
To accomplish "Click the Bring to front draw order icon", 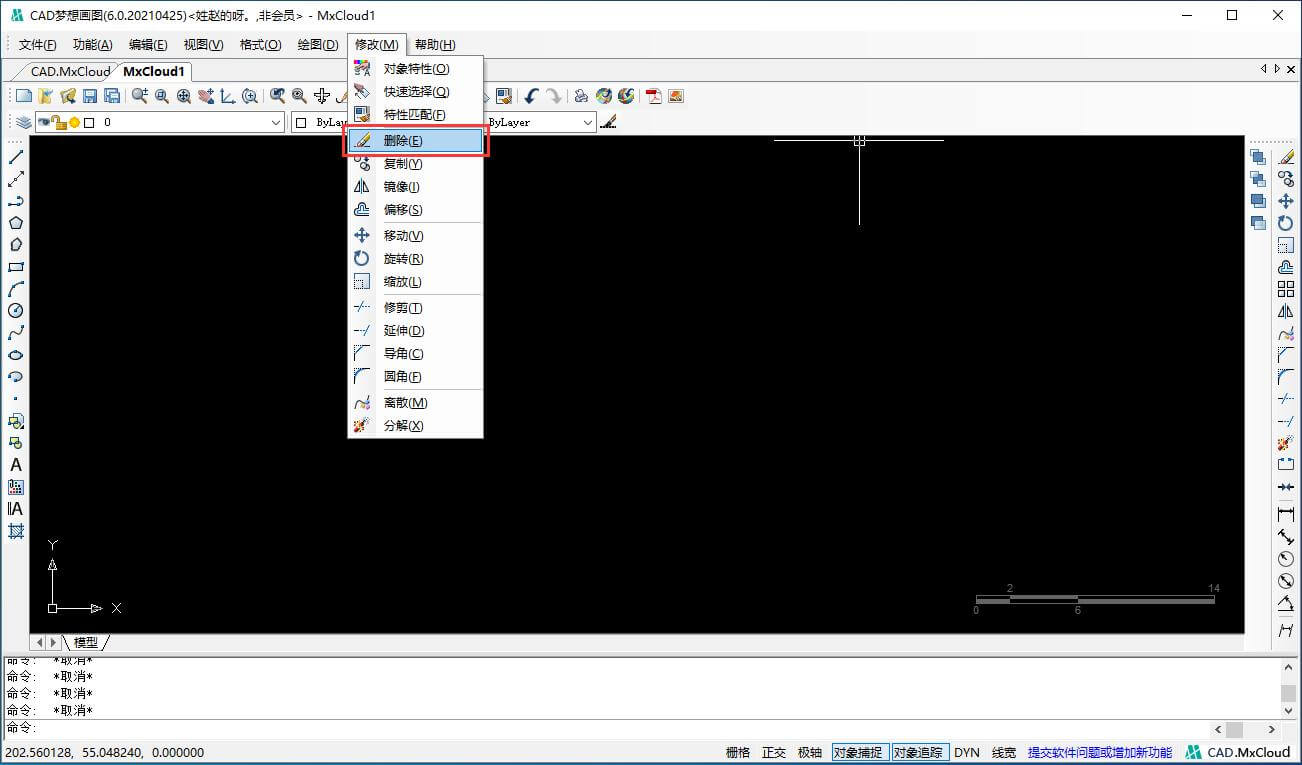I will 1258,157.
